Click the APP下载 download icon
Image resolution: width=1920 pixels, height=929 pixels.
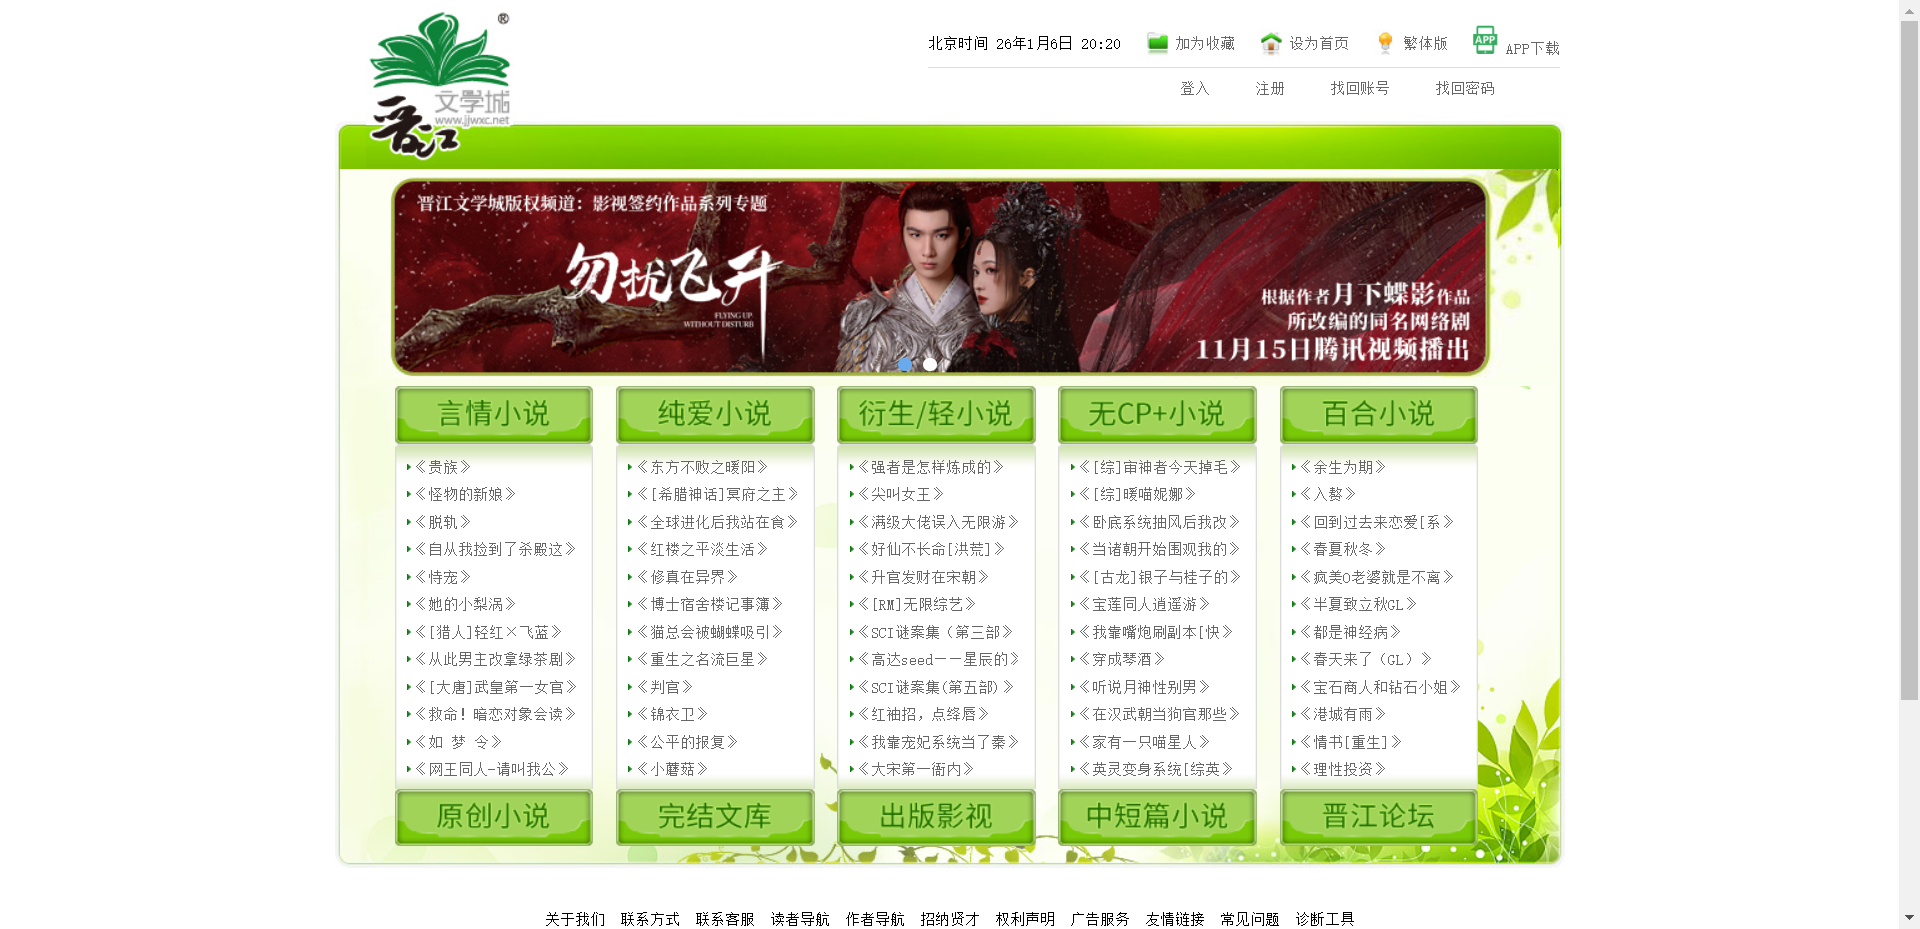coord(1484,39)
